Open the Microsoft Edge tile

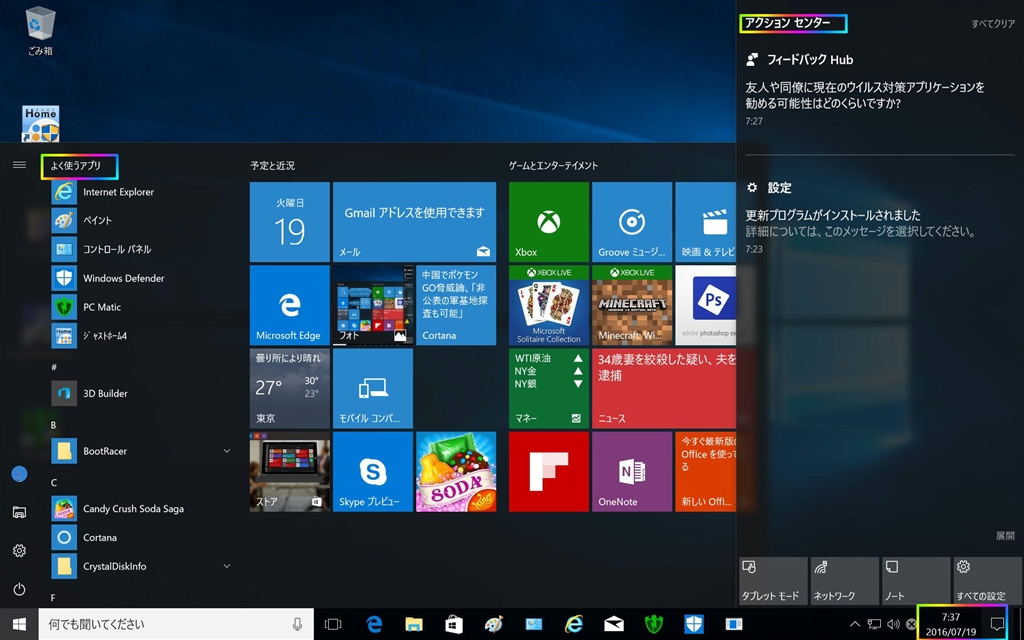pyautogui.click(x=289, y=305)
